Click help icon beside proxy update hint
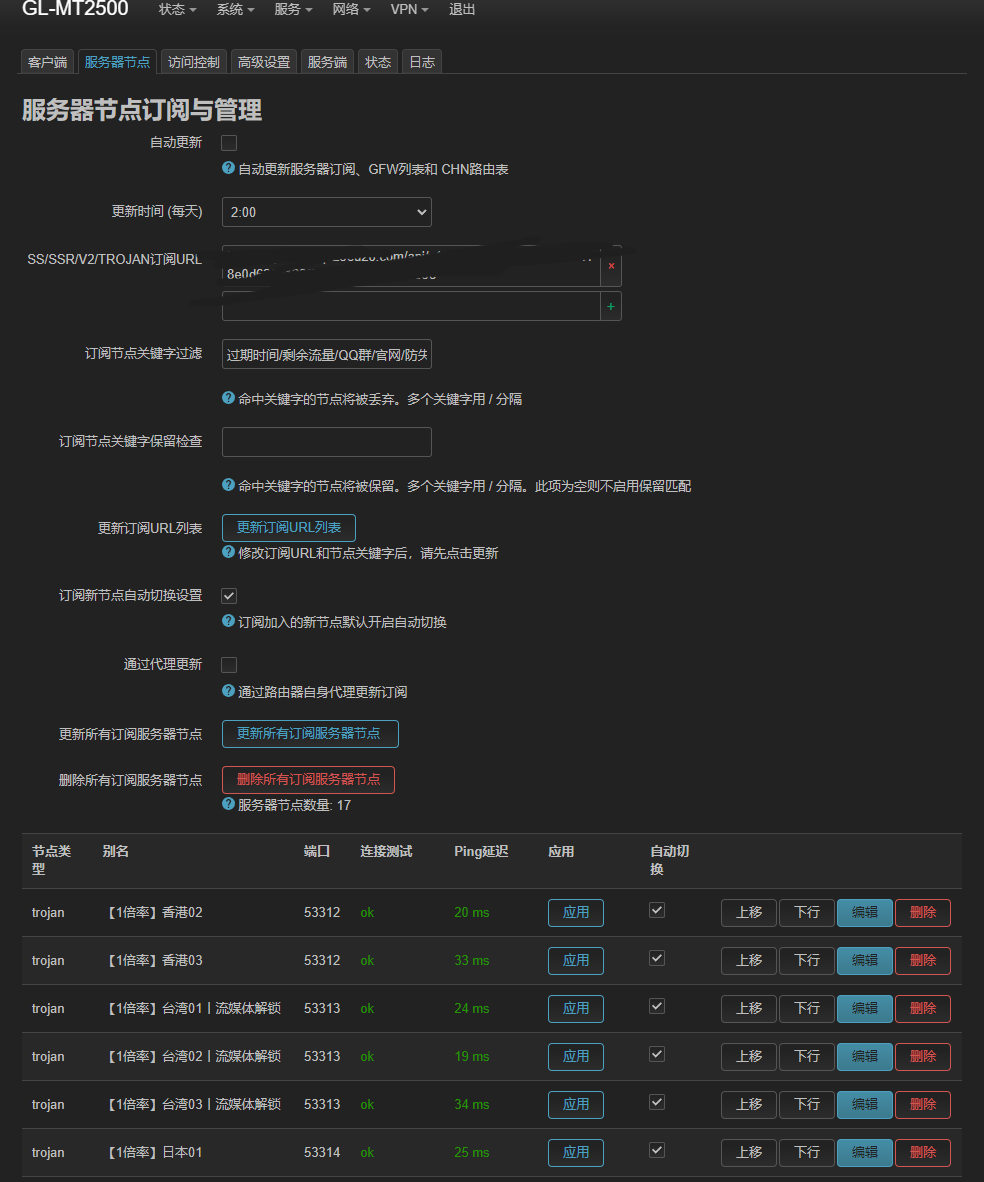 pyautogui.click(x=228, y=691)
